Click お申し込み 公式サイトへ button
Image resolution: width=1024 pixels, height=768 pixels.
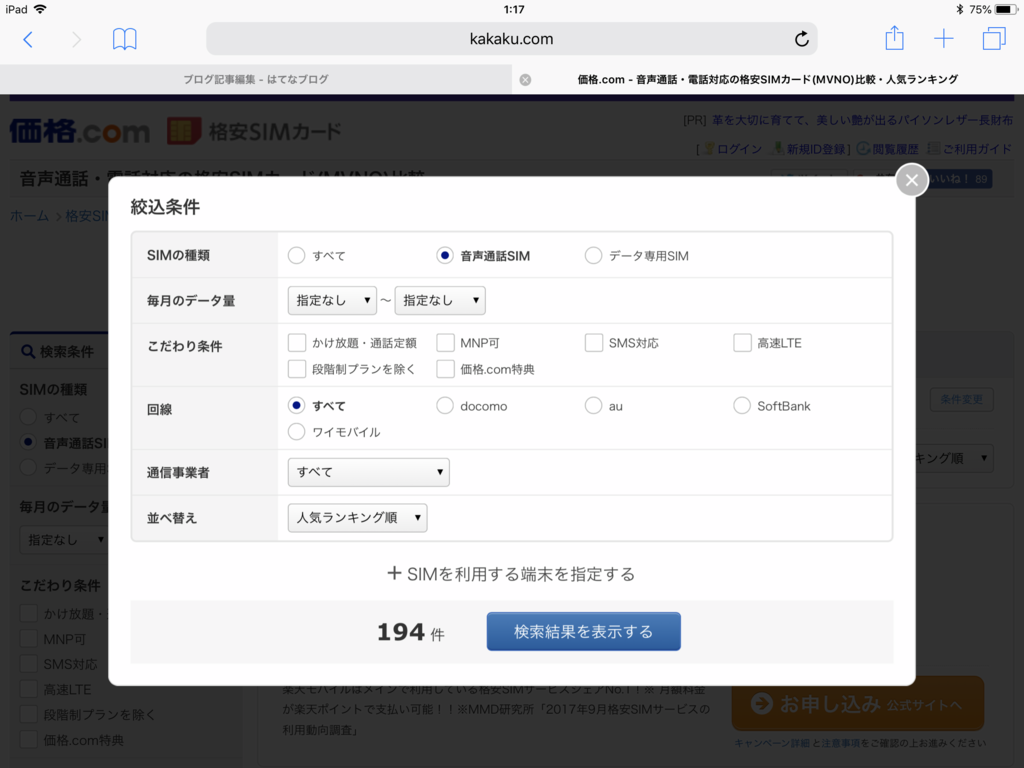pos(857,704)
